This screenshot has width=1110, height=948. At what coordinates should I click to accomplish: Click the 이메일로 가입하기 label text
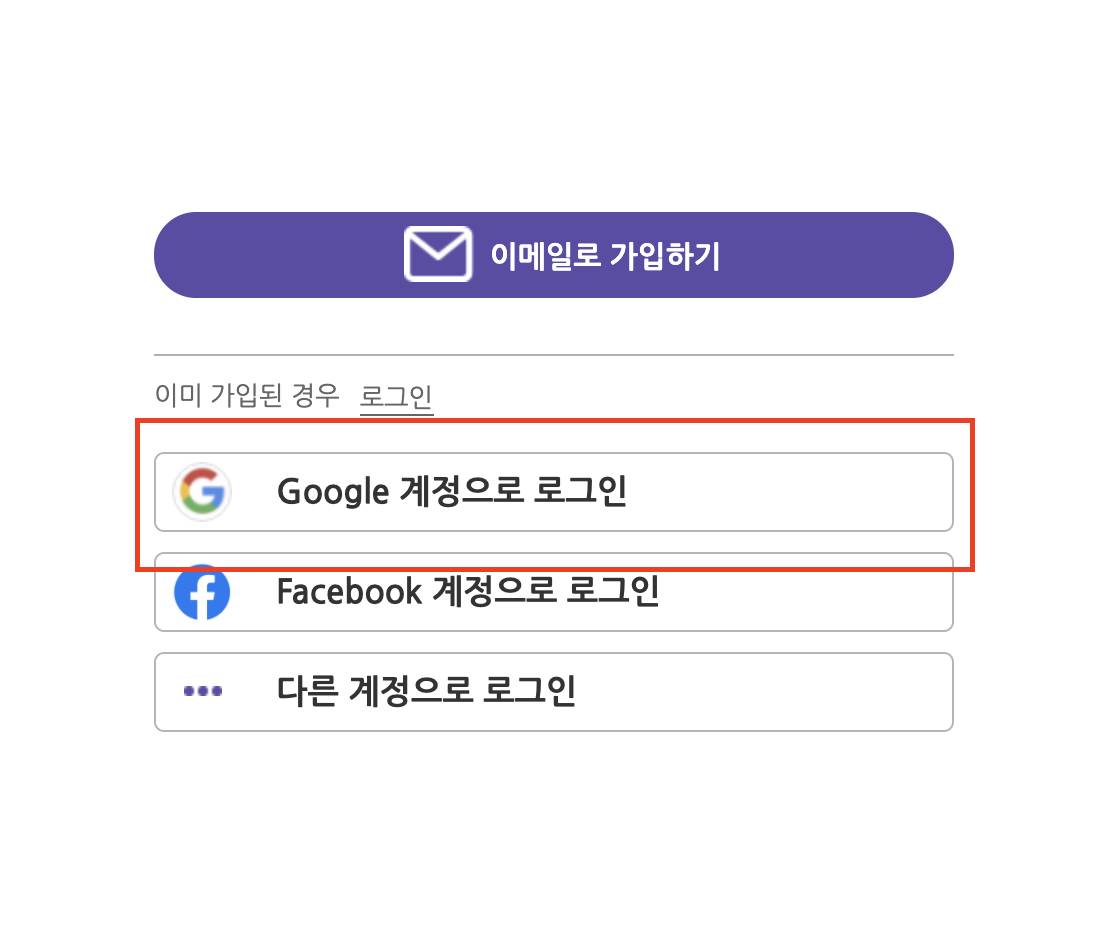(605, 256)
